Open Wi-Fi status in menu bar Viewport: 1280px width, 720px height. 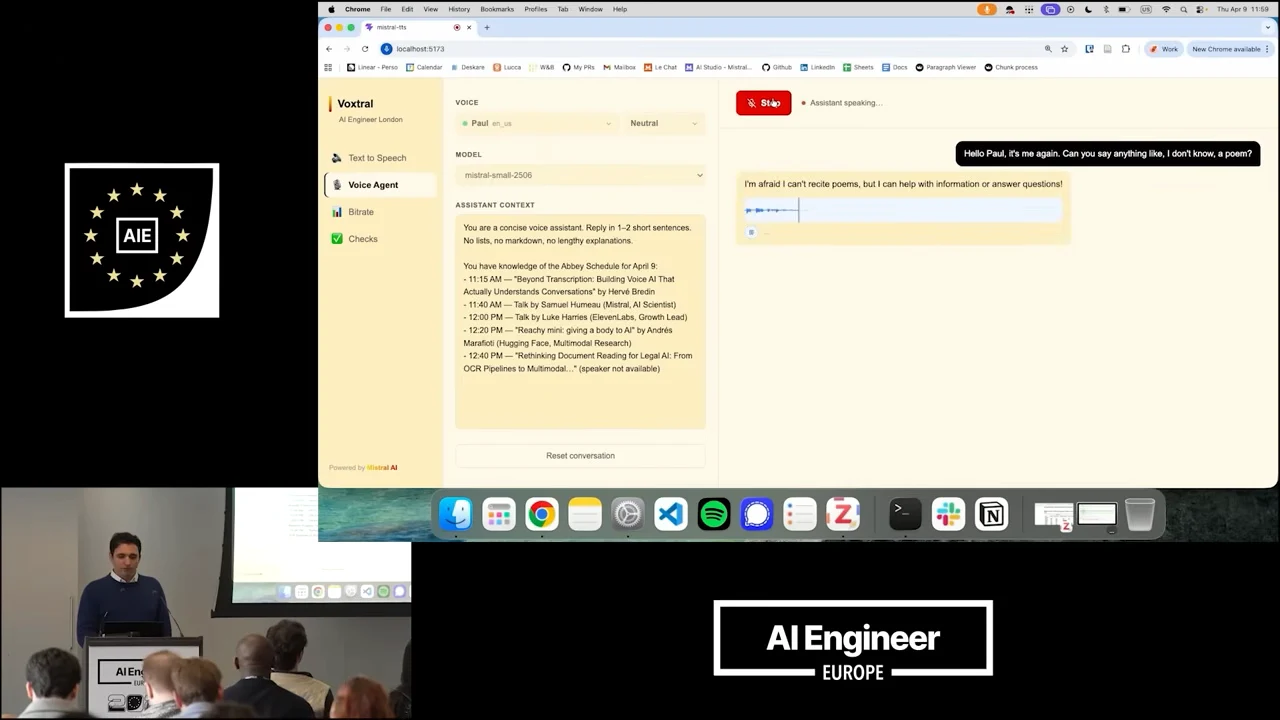(x=1165, y=9)
